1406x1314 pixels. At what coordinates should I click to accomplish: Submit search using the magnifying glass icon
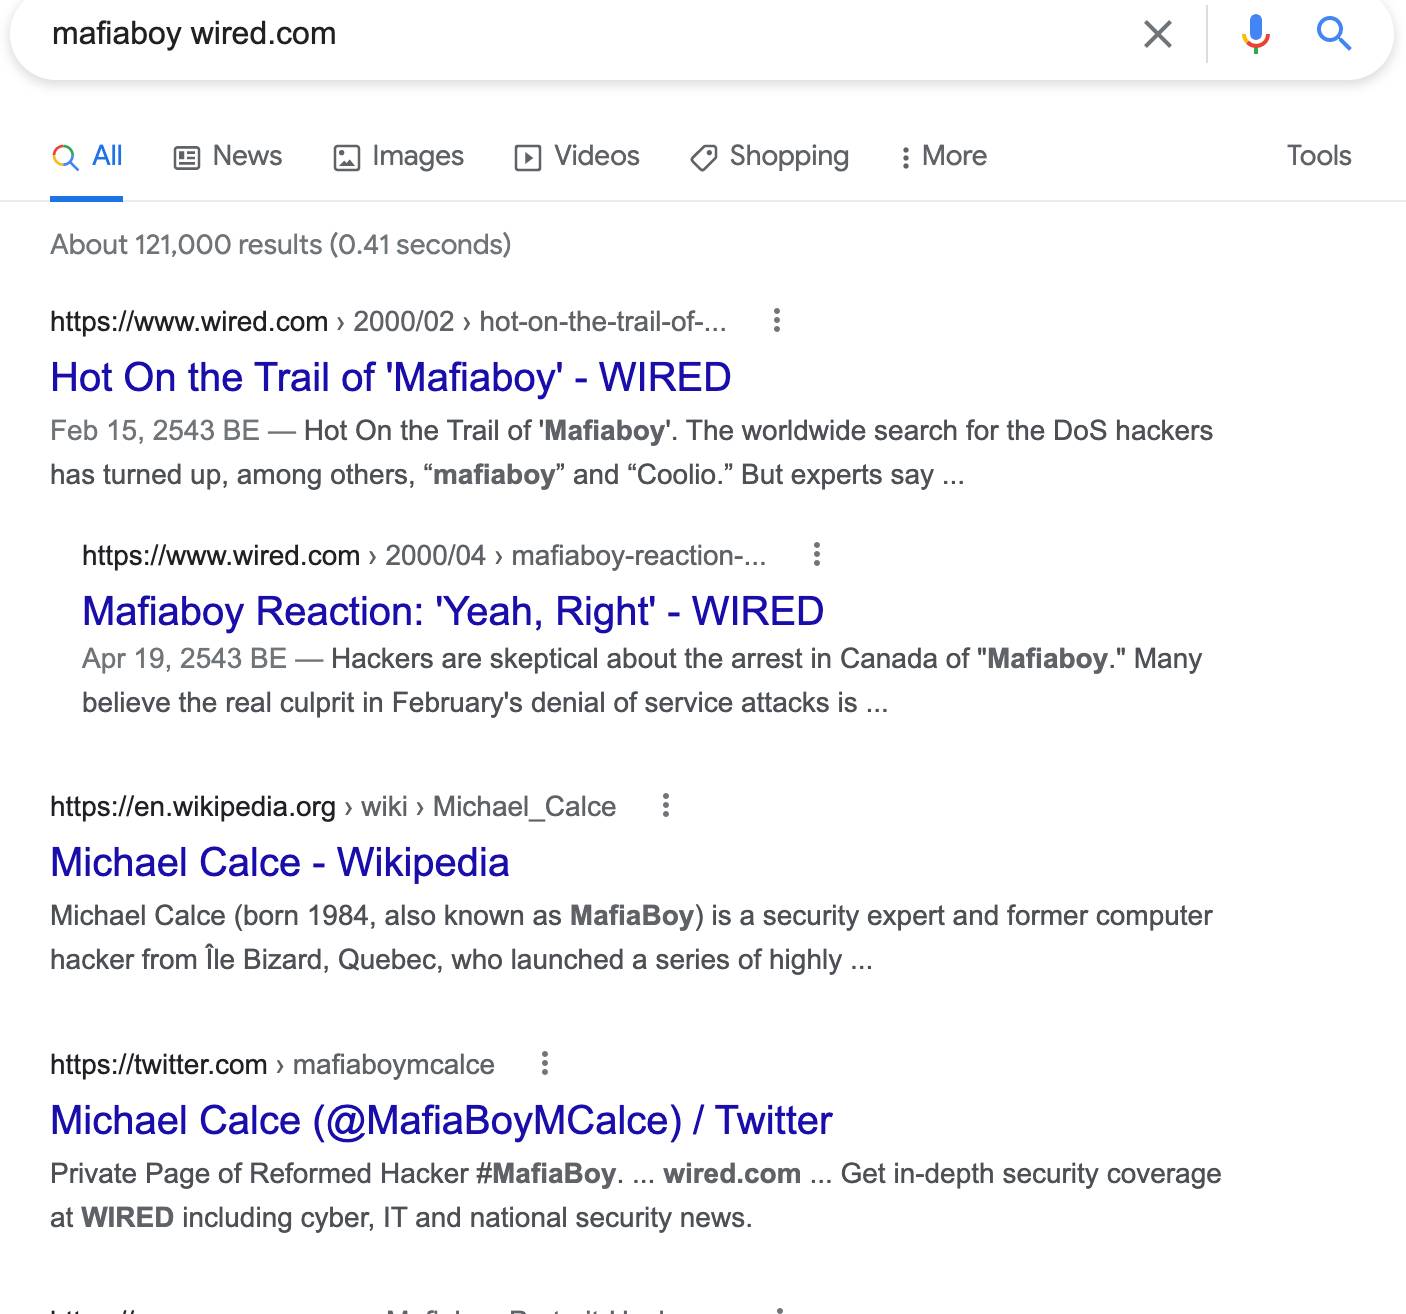coord(1333,35)
